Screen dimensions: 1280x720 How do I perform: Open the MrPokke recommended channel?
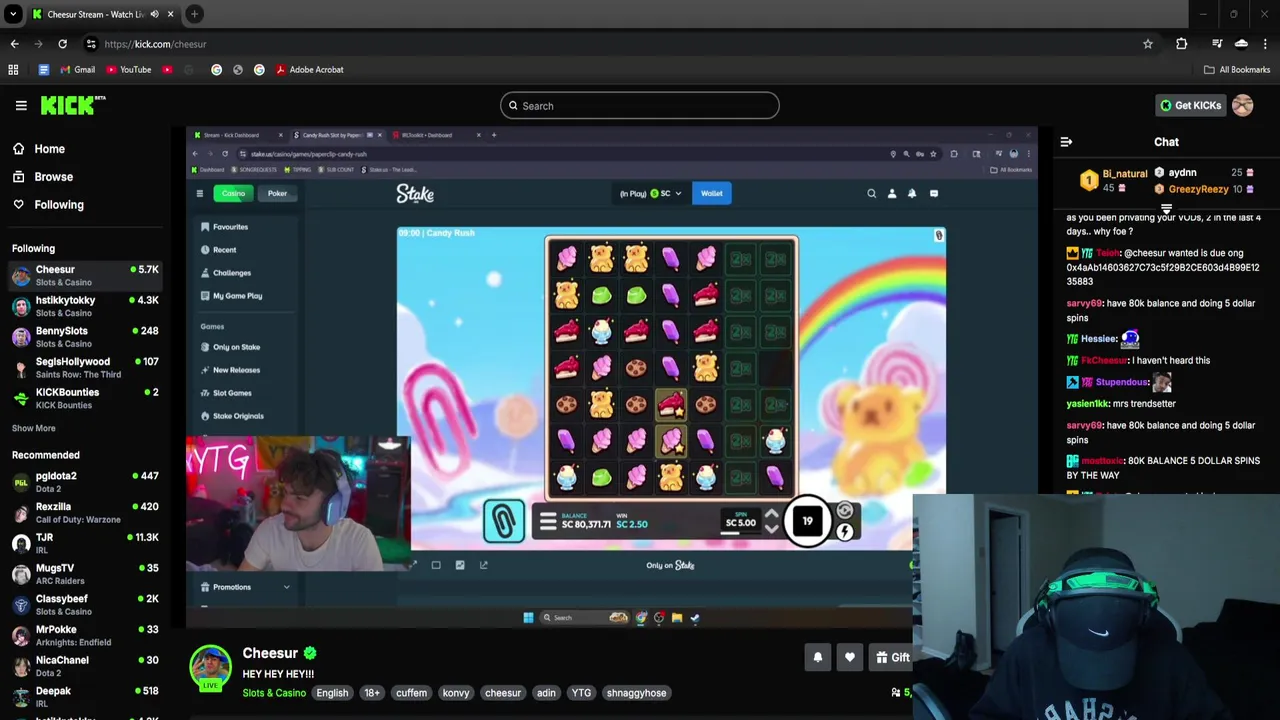(x=85, y=635)
